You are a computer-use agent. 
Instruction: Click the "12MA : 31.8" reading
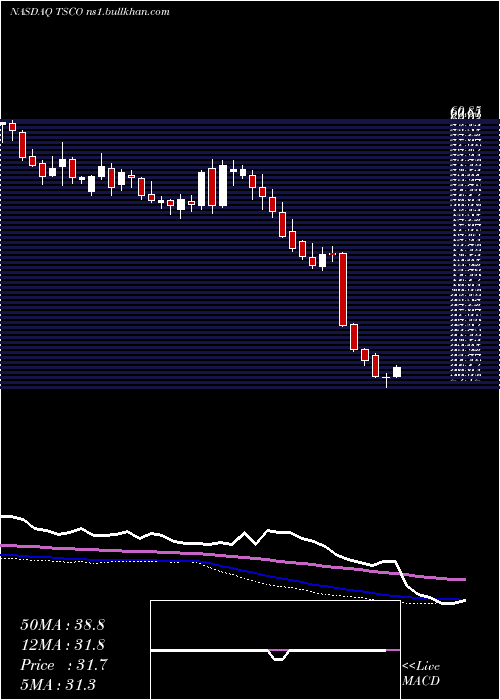62,645
